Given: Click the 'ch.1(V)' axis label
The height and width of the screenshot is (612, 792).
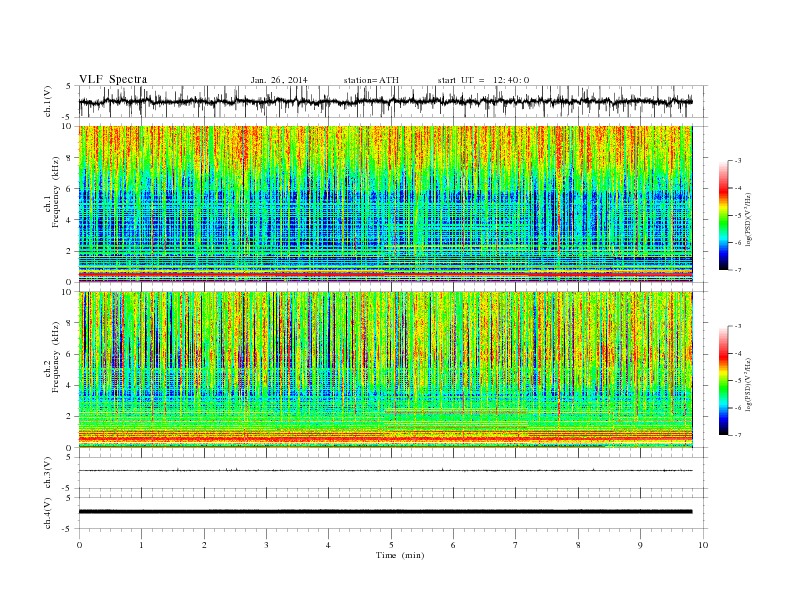Looking at the screenshot, I should click(48, 102).
